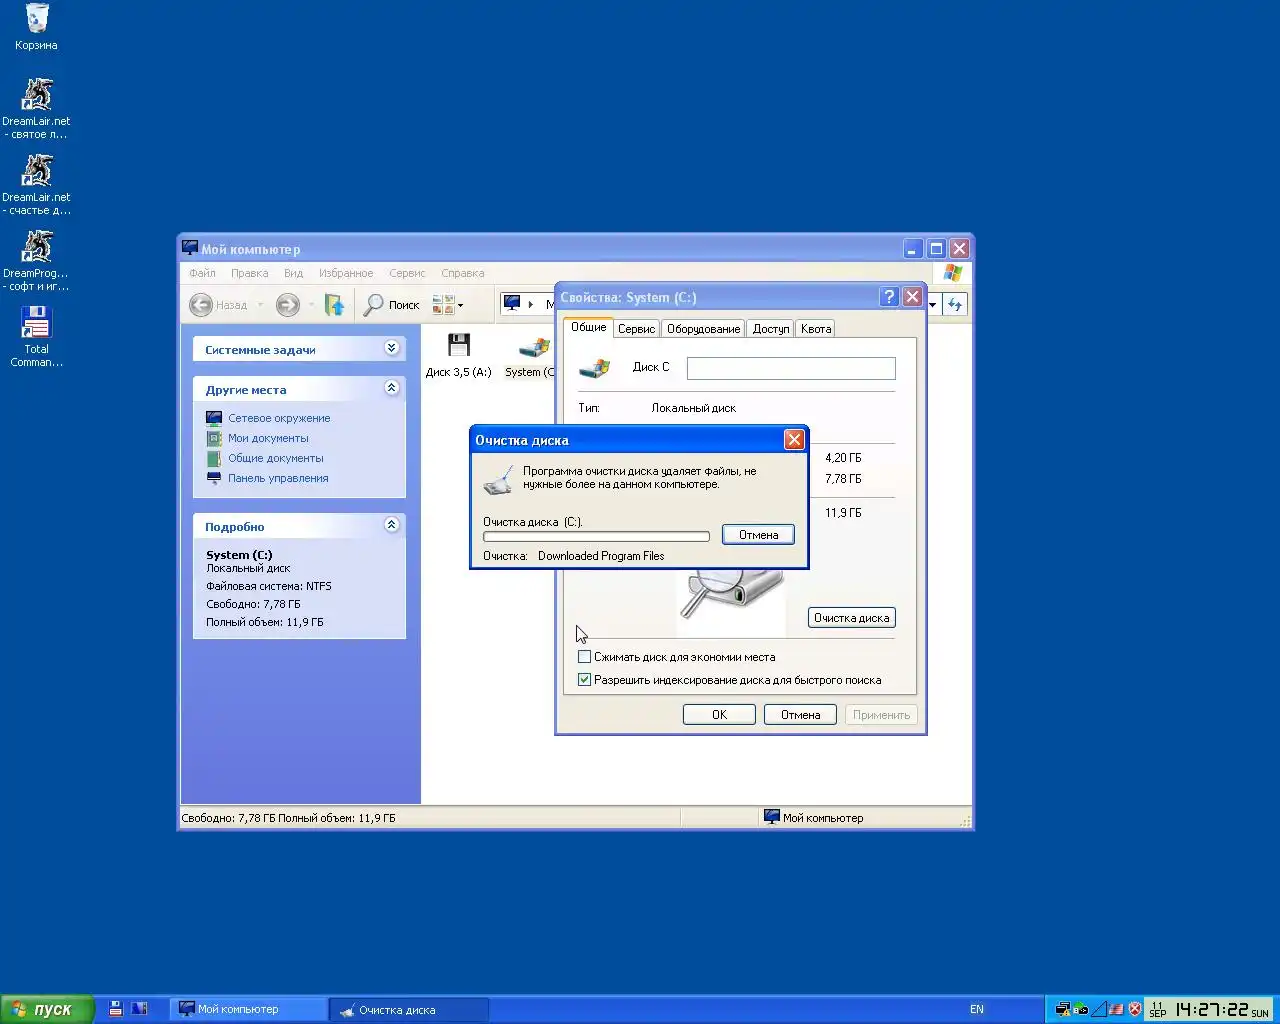Collapse the Другие места panel
Viewport: 1280px width, 1024px height.
[391, 388]
